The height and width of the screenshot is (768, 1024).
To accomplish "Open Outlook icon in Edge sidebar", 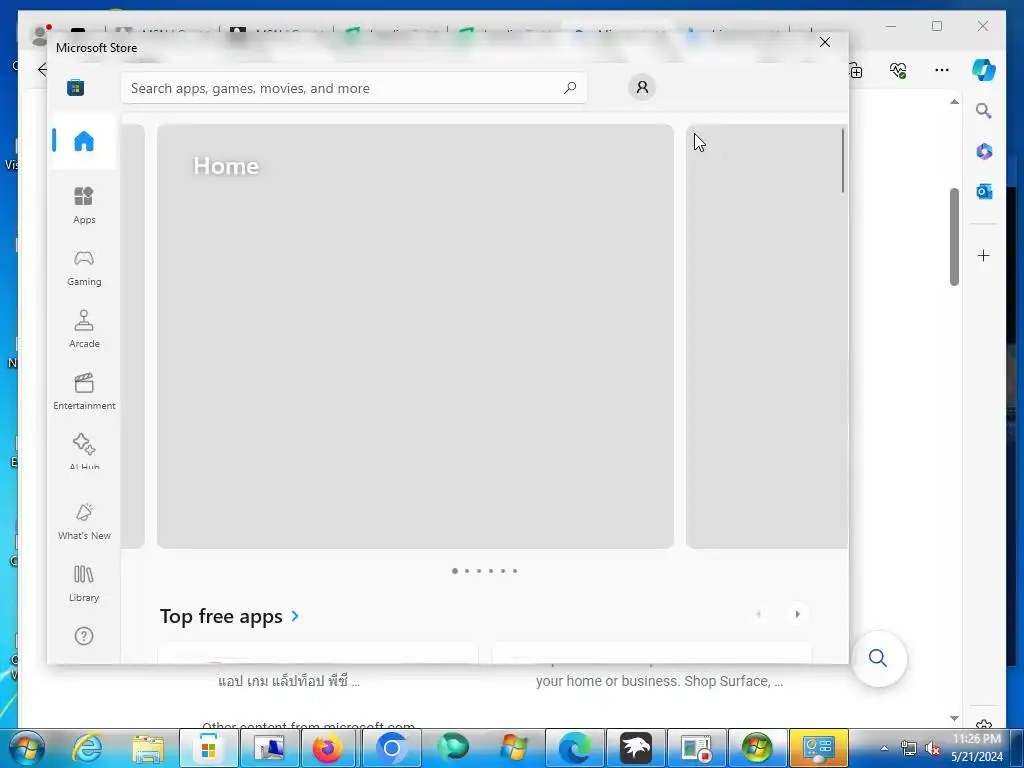I will (x=984, y=191).
